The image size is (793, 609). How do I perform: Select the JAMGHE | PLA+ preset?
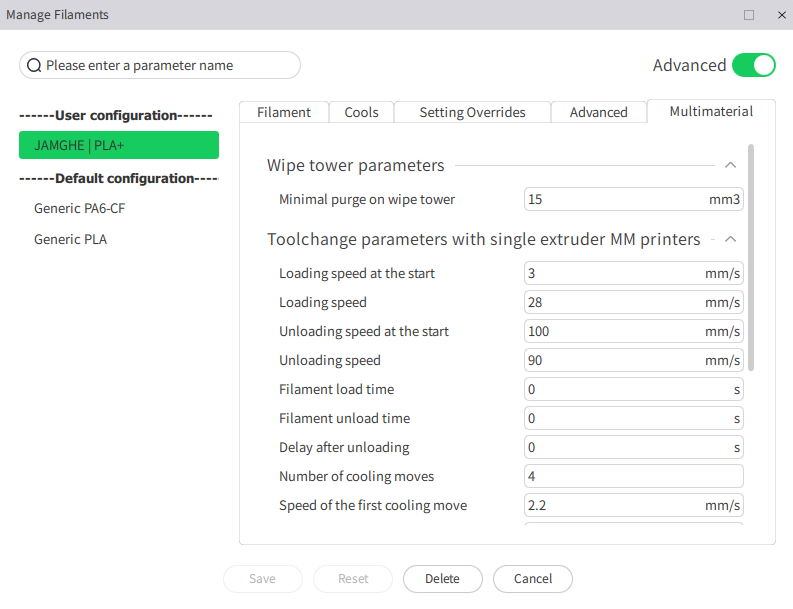coord(119,145)
